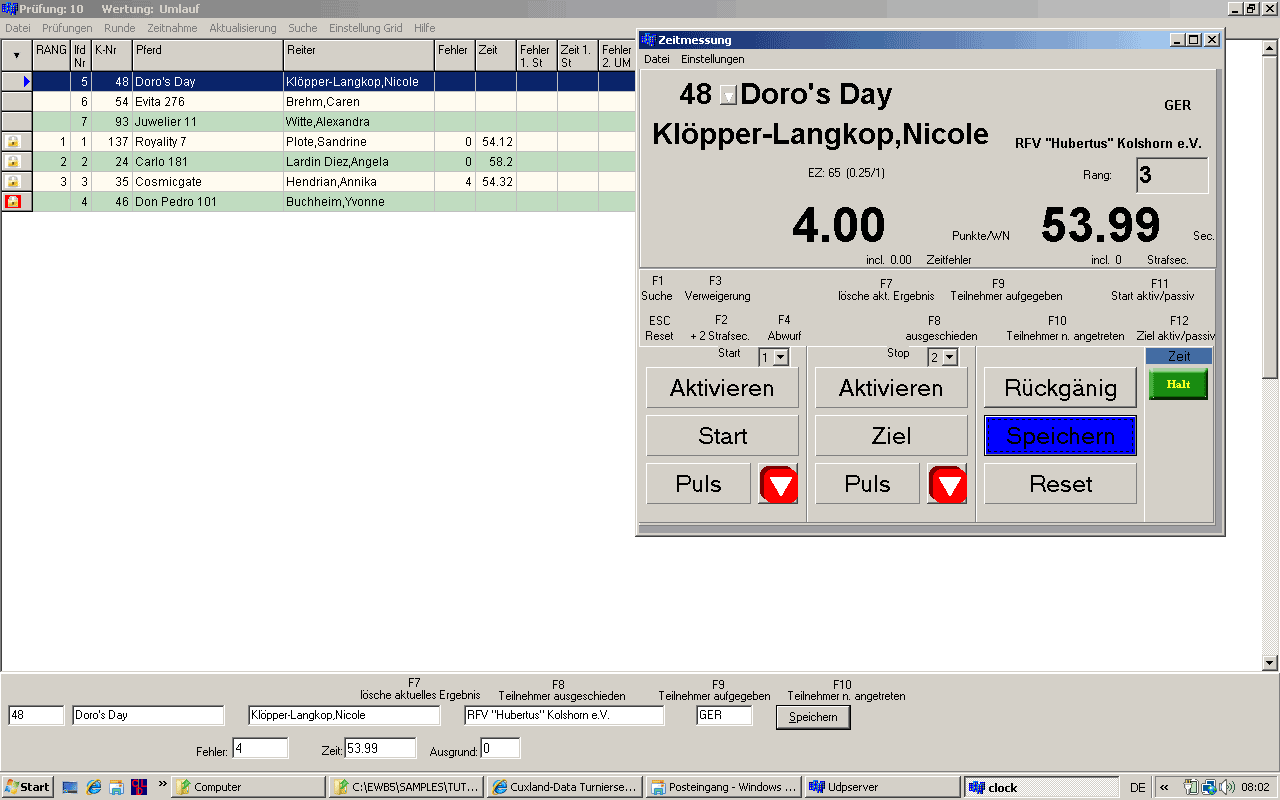This screenshot has height=800, width=1280.
Task: Click the lock icon in Carlo 181 row
Action: tap(13, 162)
